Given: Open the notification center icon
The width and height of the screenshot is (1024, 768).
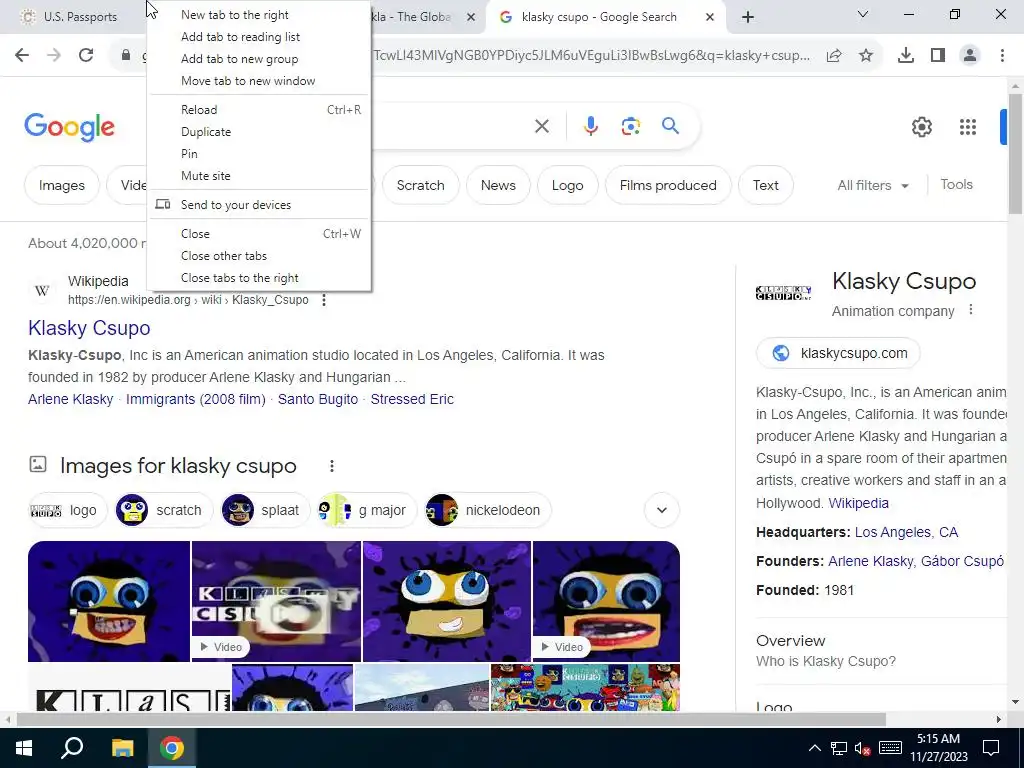Looking at the screenshot, I should [x=991, y=748].
